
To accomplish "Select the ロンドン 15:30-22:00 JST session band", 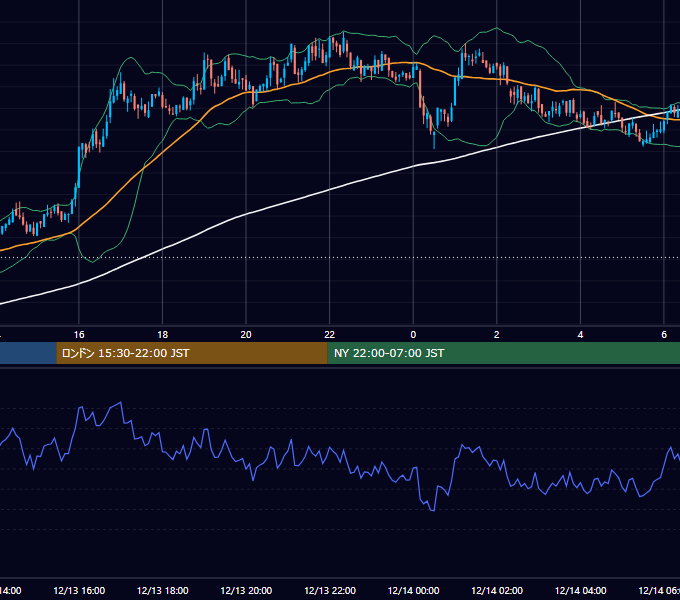I will [192, 353].
